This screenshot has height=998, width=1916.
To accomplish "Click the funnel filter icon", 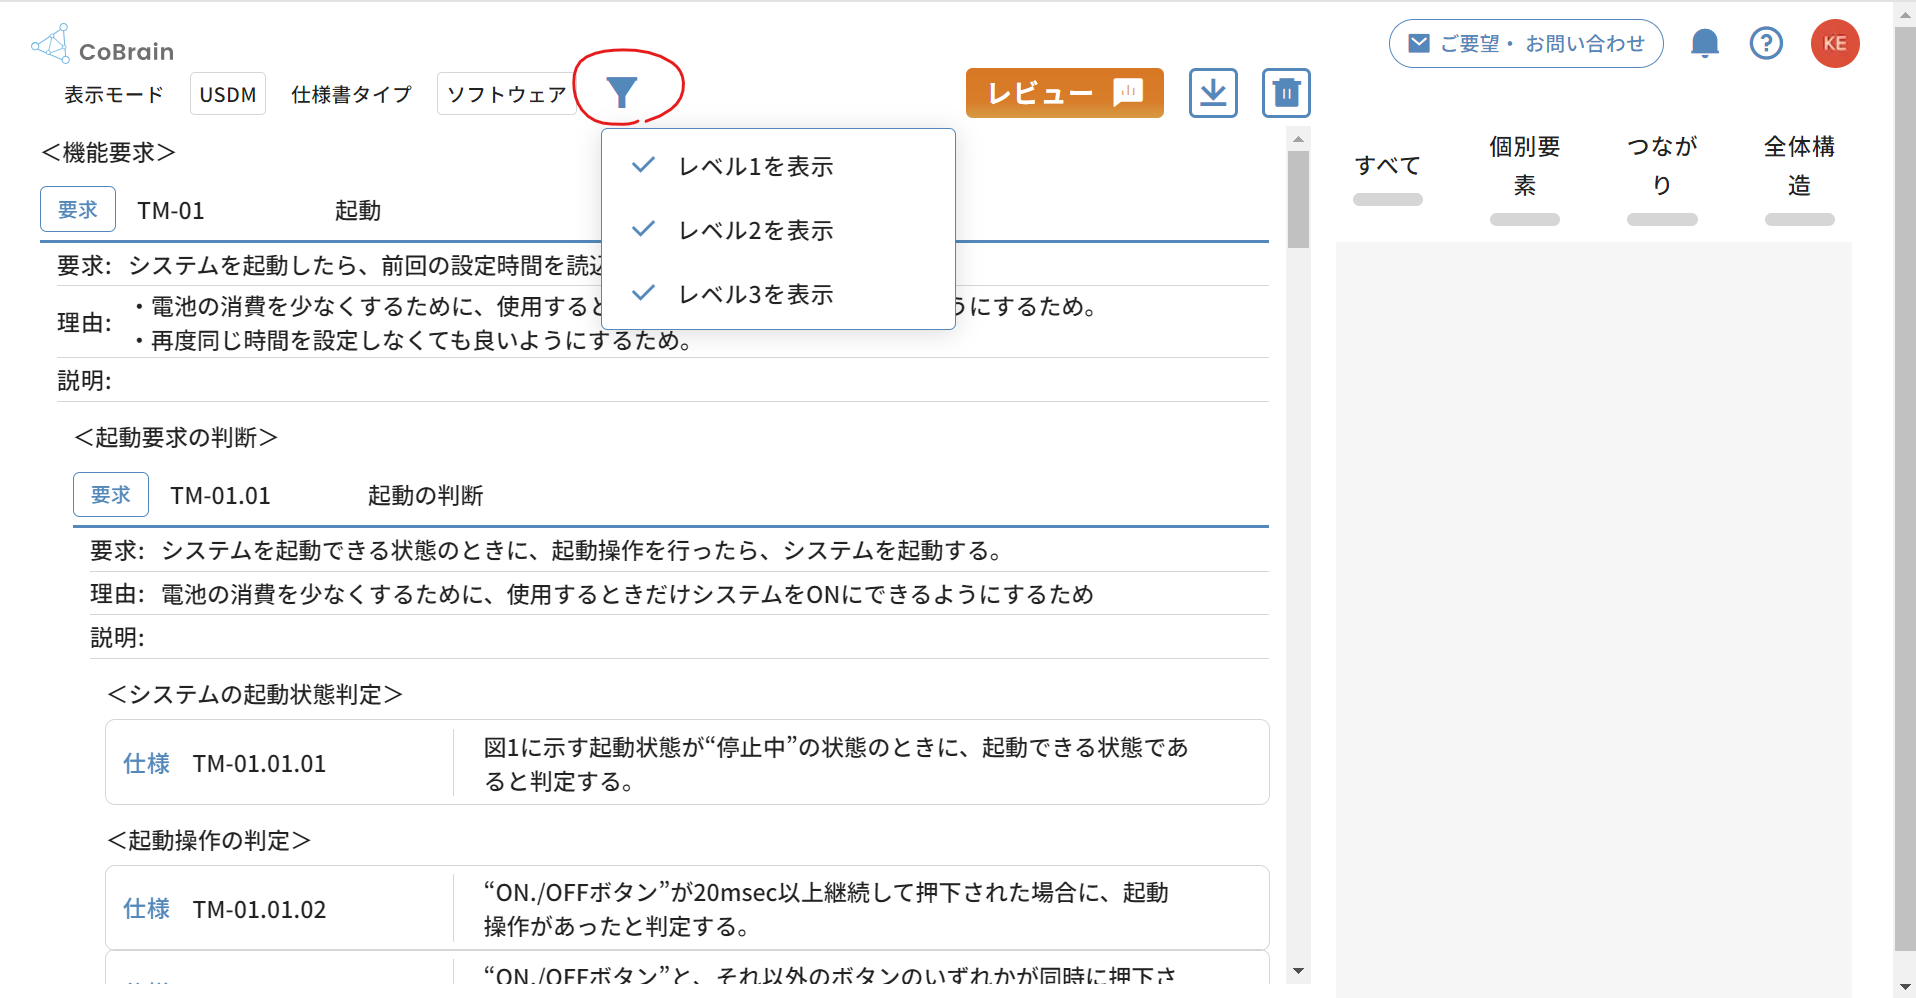I will click(622, 93).
